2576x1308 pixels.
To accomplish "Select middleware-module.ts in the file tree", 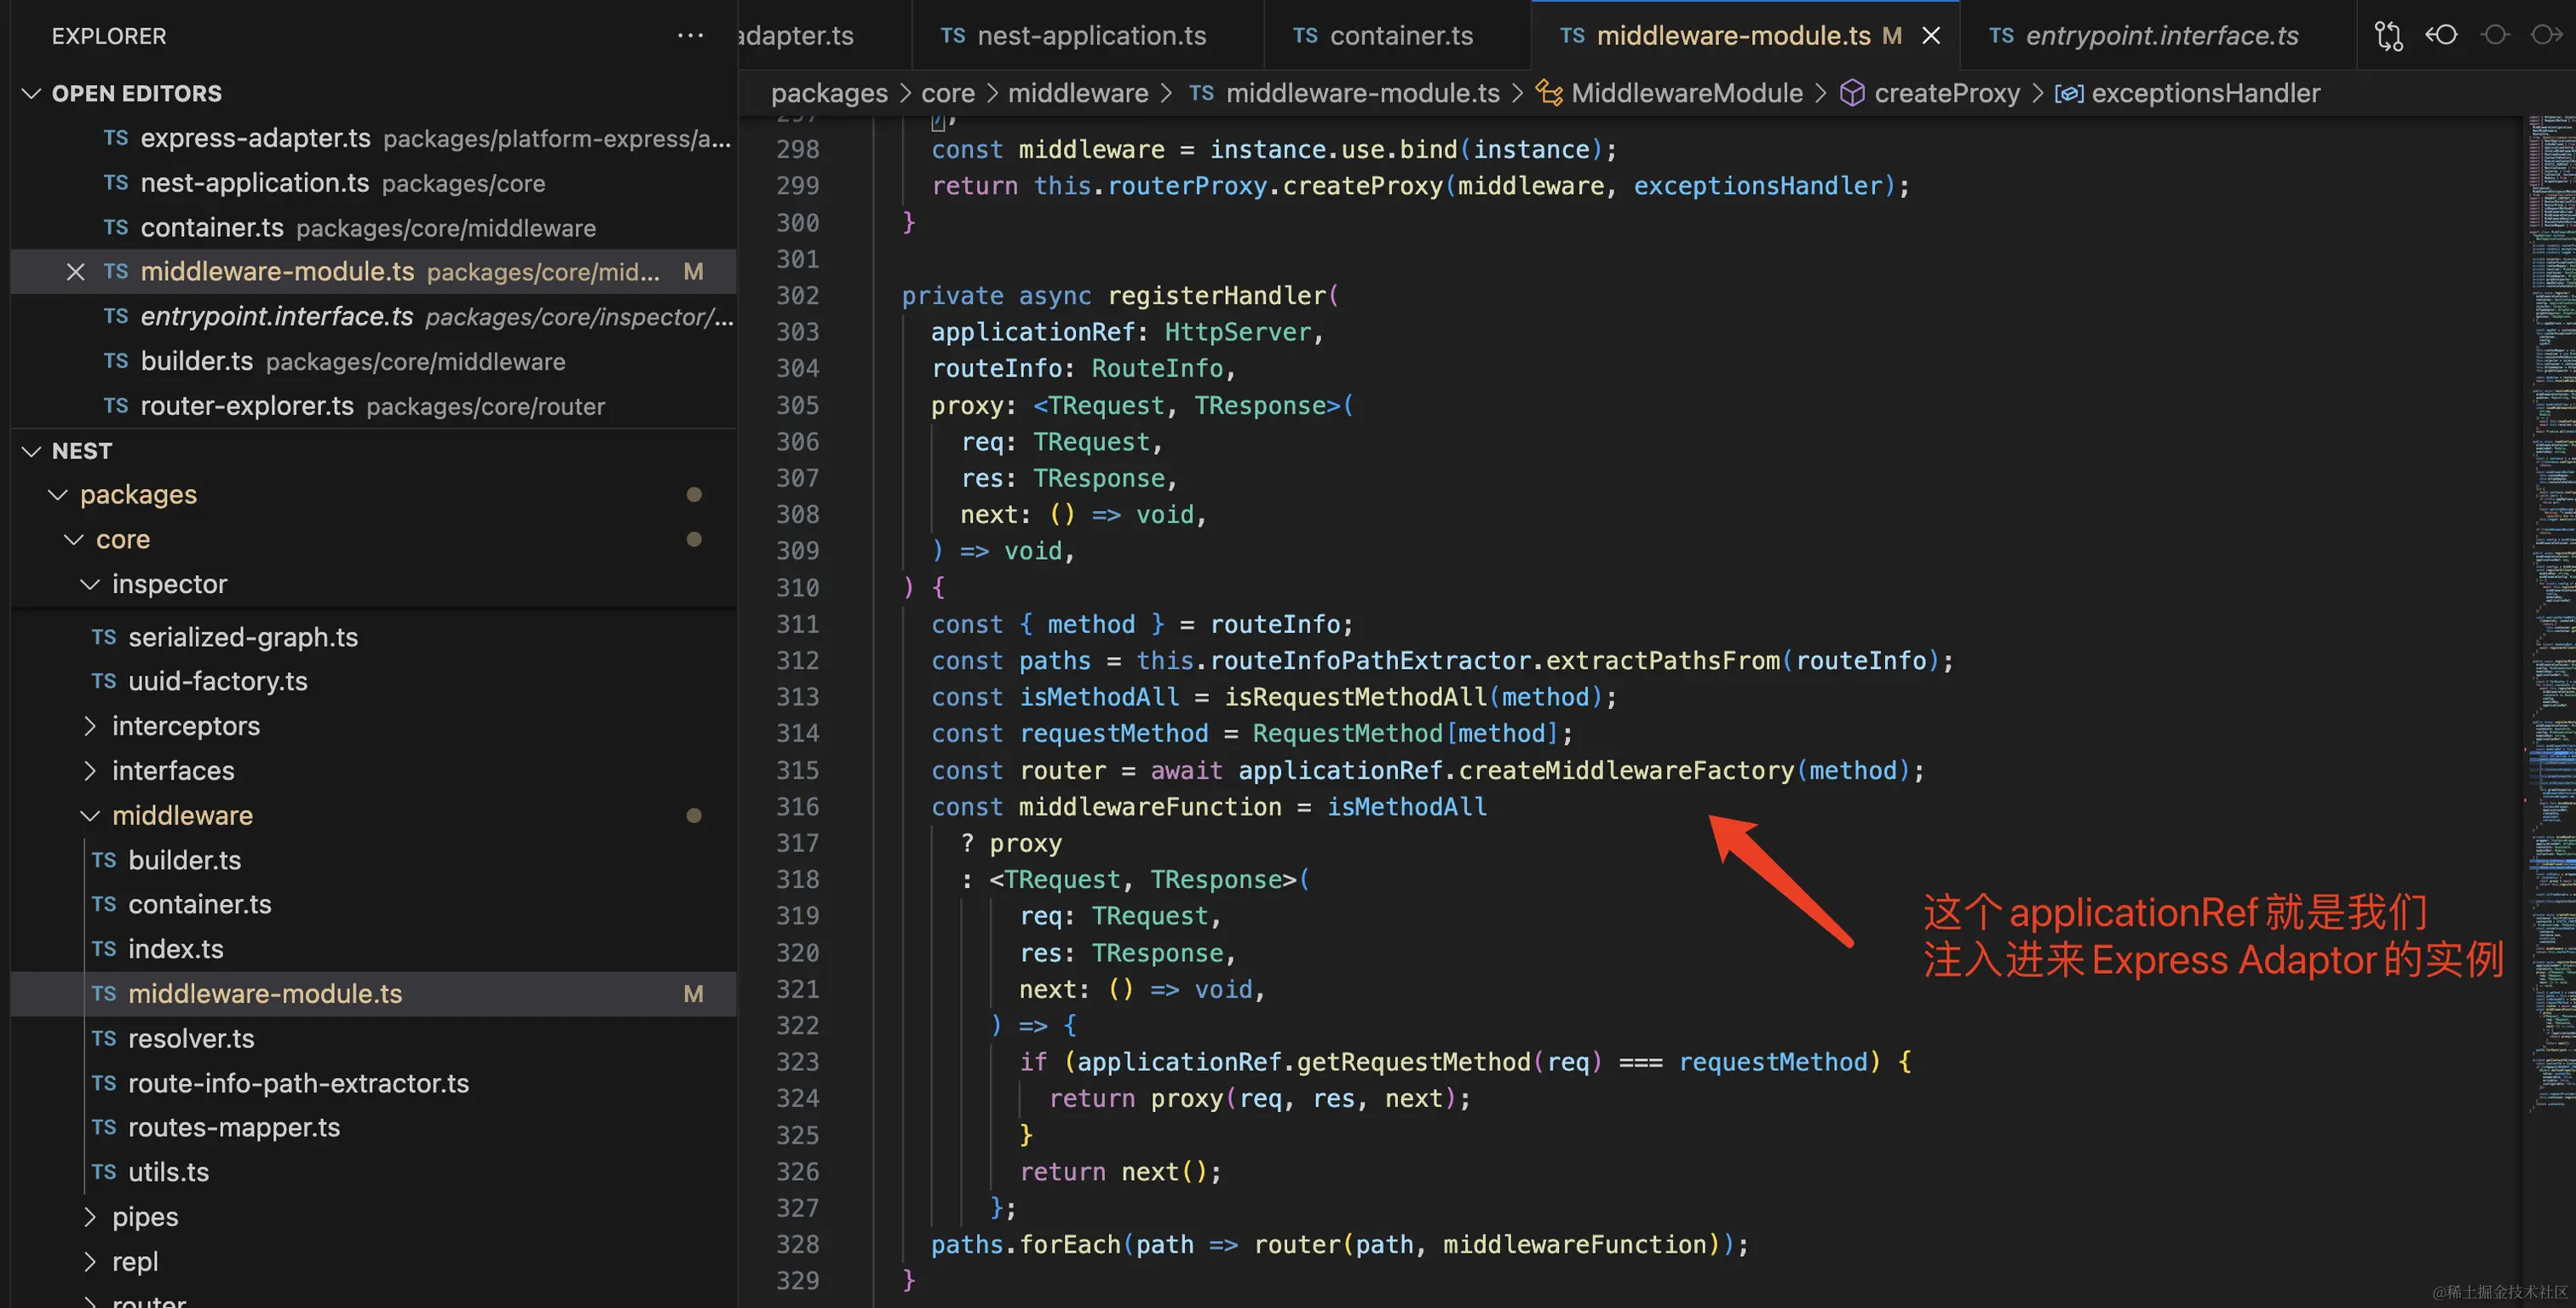I will coord(374,994).
